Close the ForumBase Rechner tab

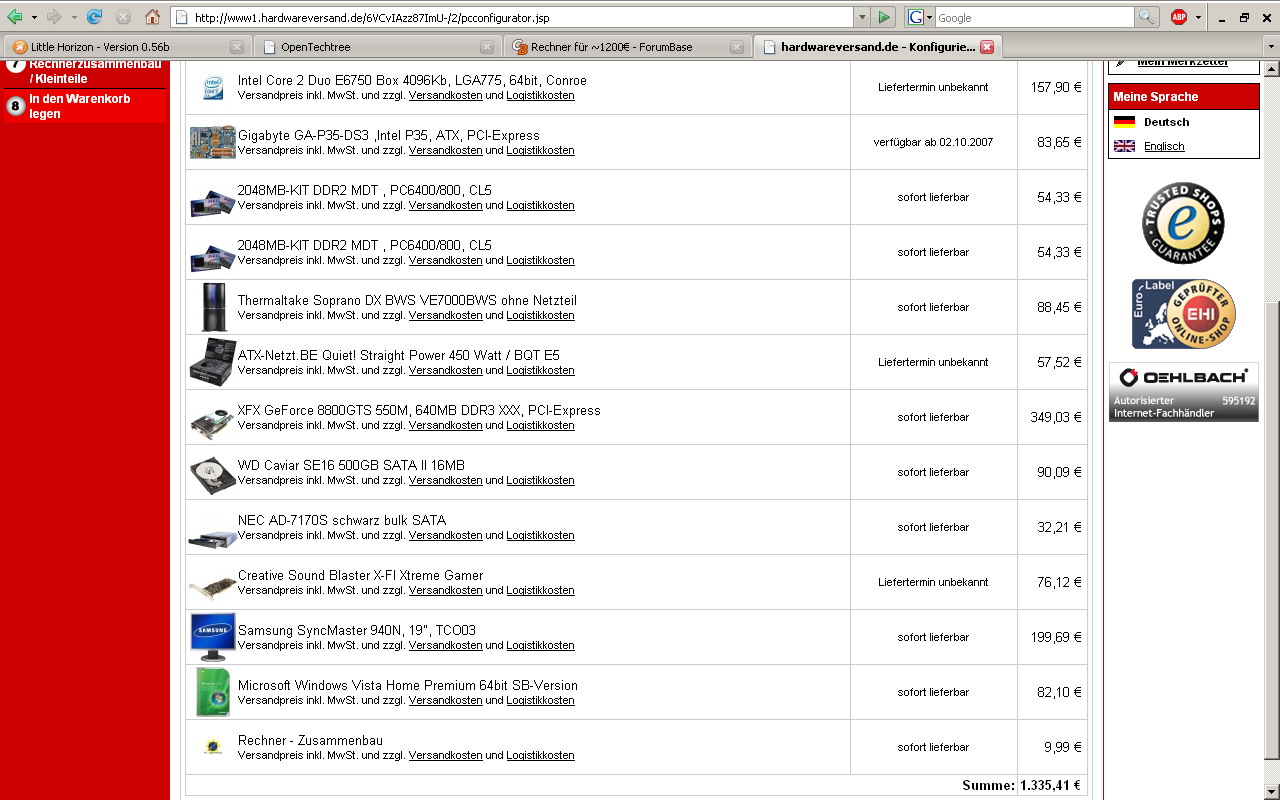click(737, 47)
